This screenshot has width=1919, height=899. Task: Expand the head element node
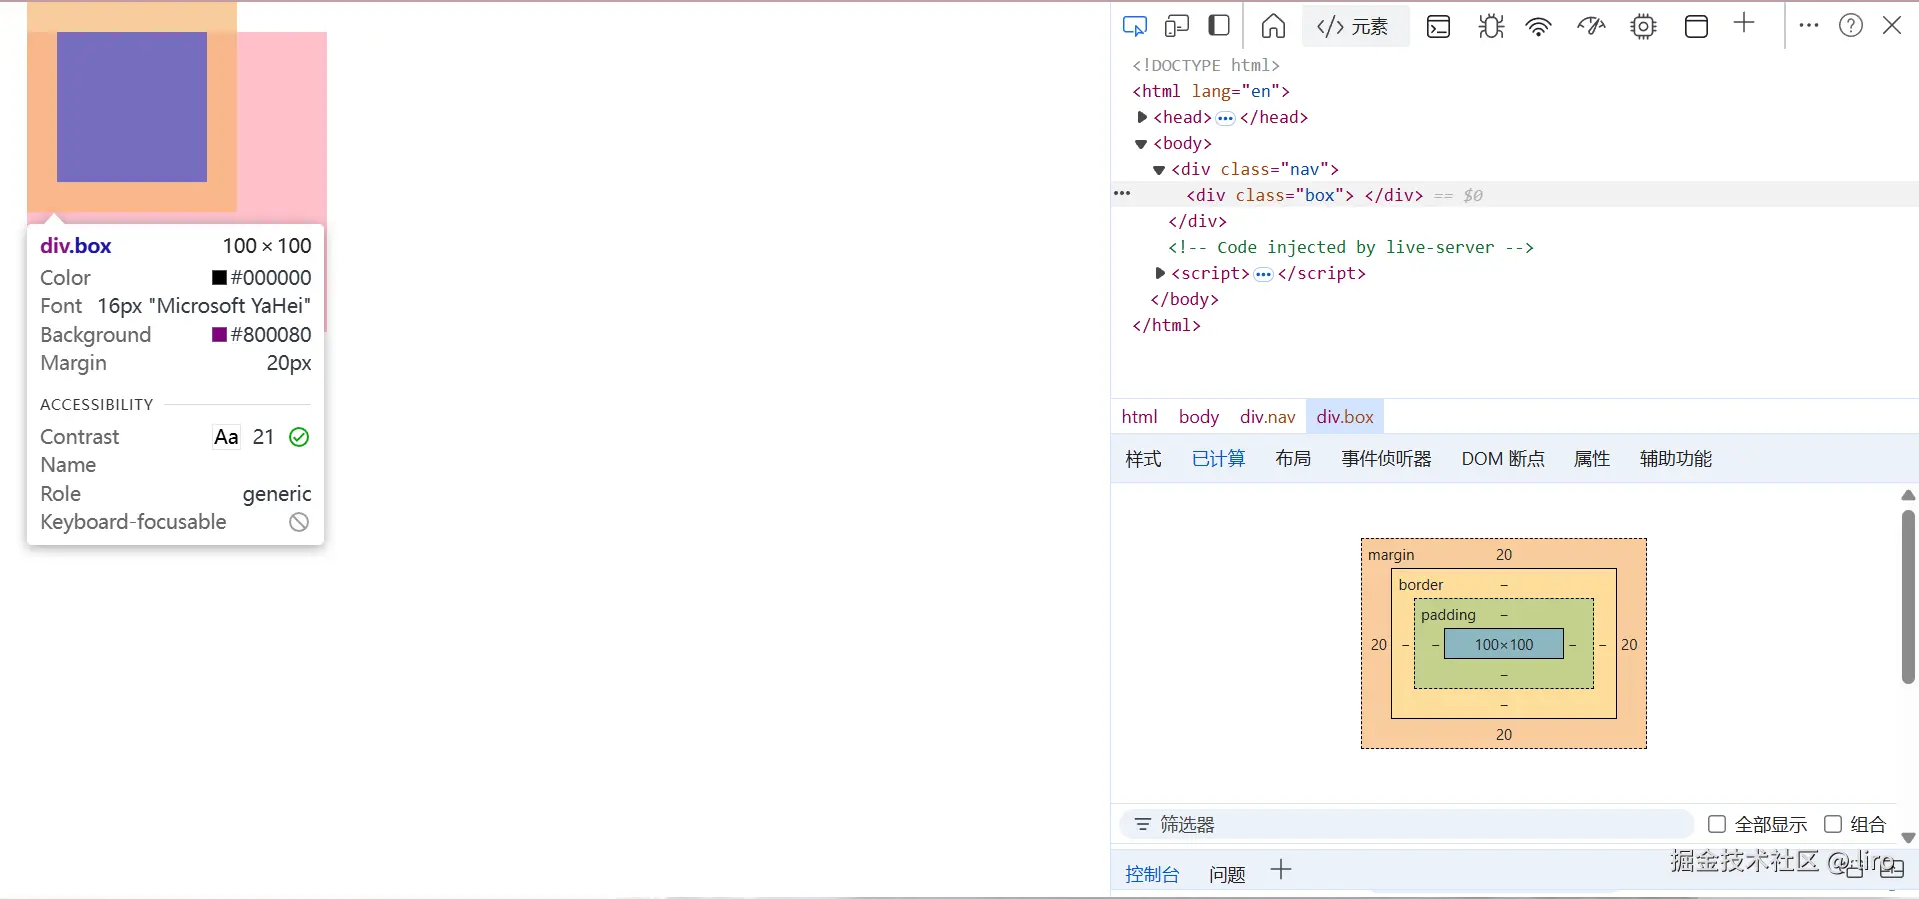(1142, 117)
